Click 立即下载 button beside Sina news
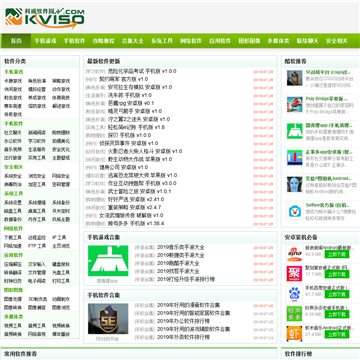360x360 pixels. (x=337, y=254)
